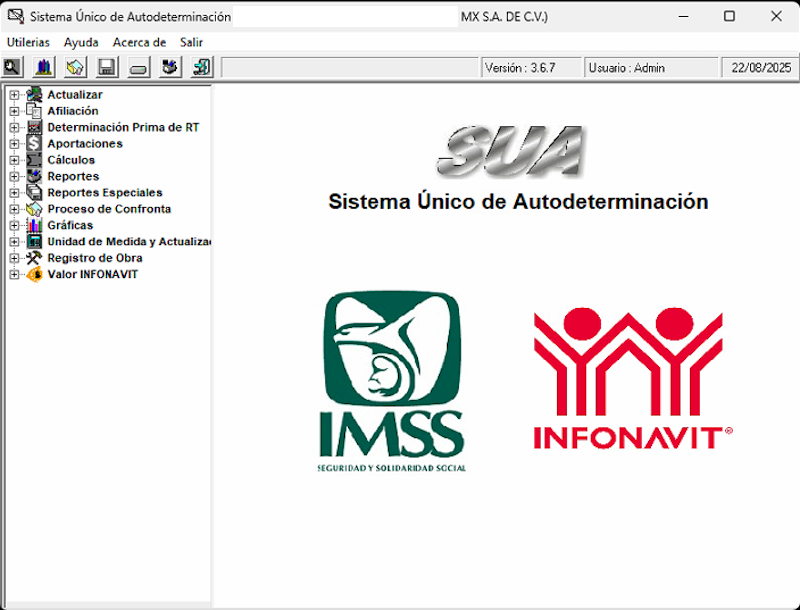Screen dimensions: 800x610
Task: Select the Aportaciones label in the tree
Action: [85, 144]
